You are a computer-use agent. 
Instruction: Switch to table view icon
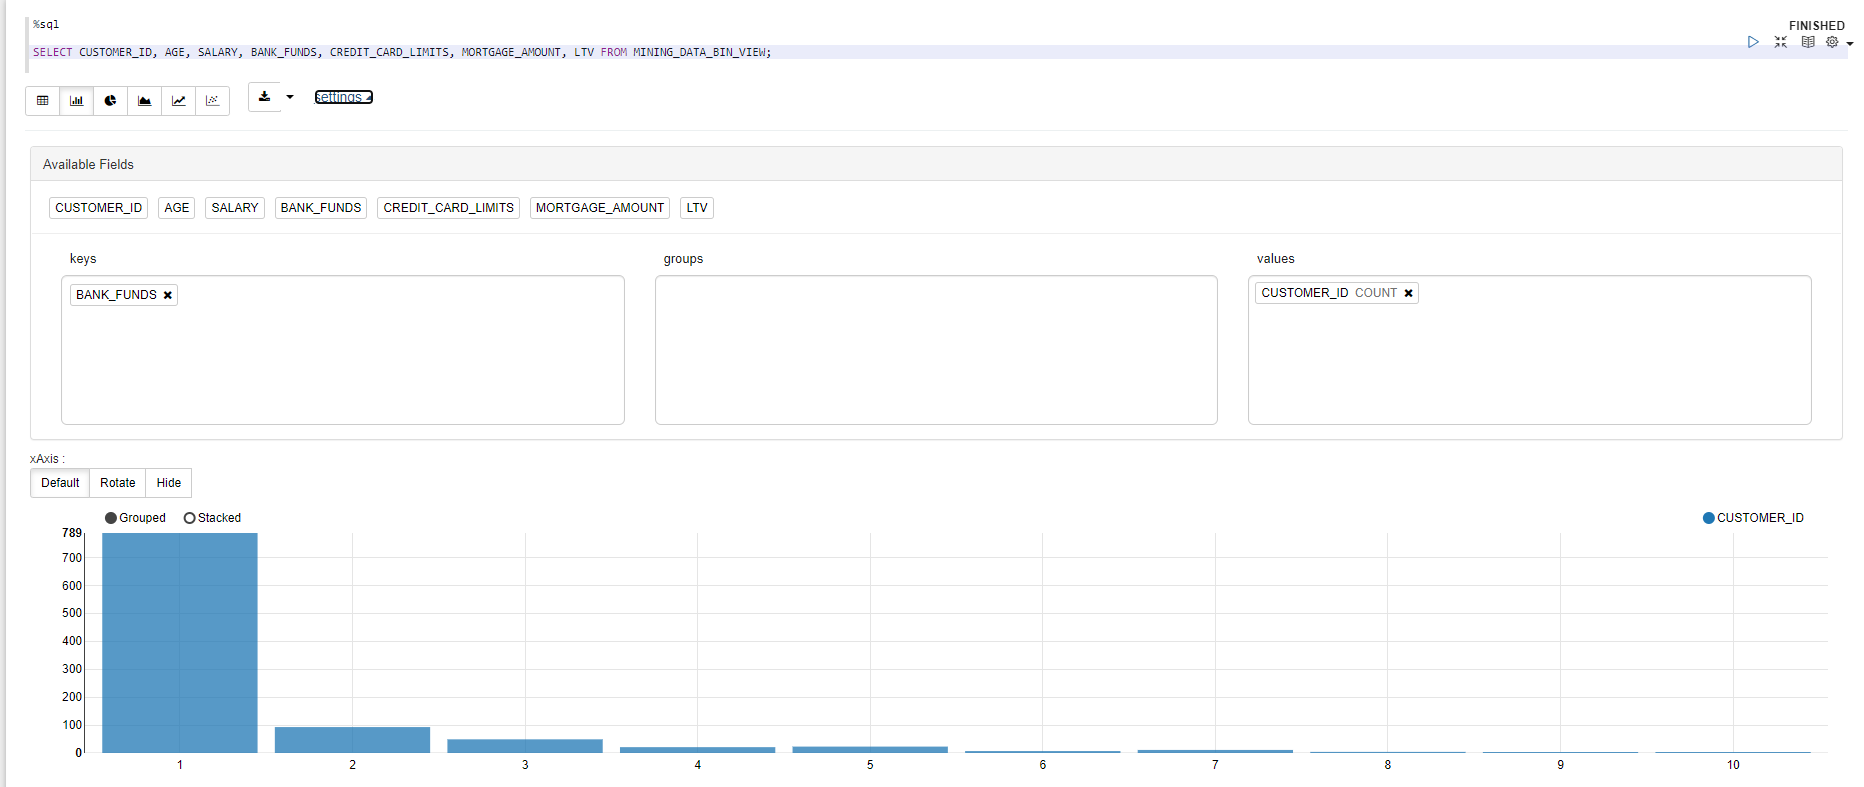pyautogui.click(x=42, y=100)
